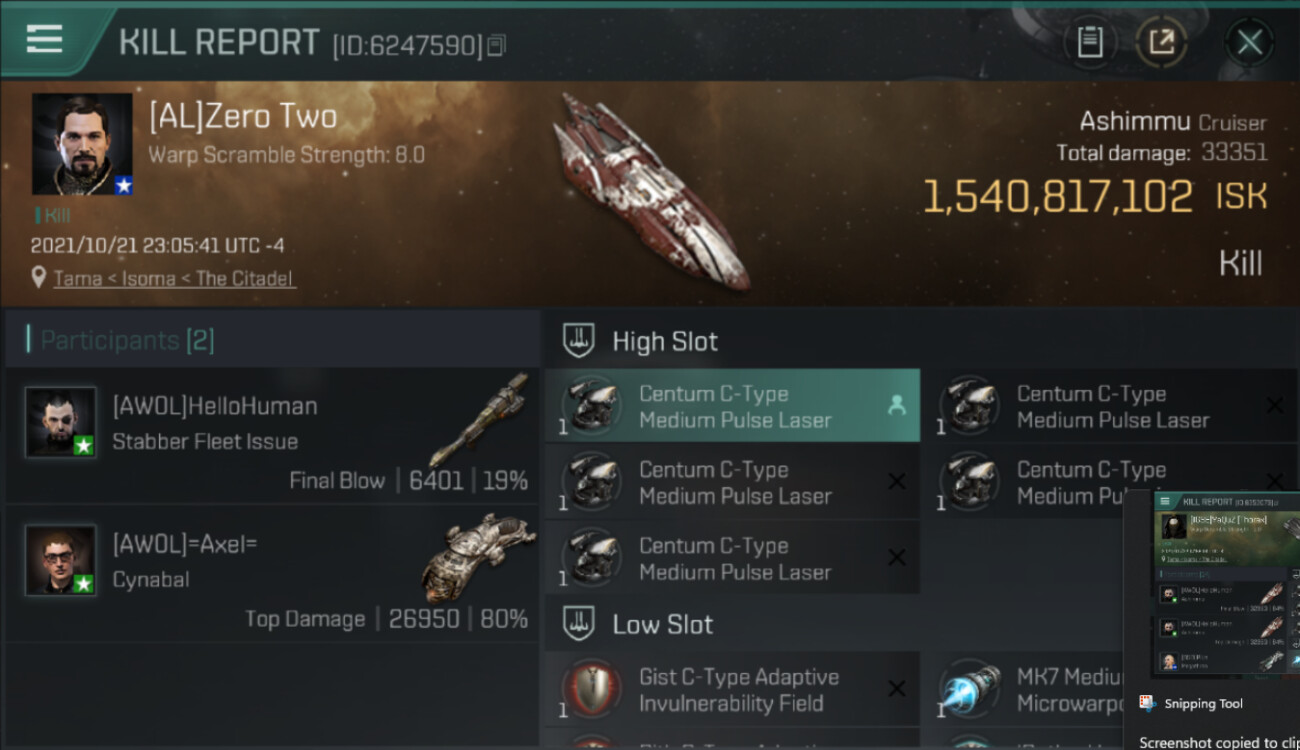
Task: Select [AWOL]HelloHuman participant portrait
Action: (60, 422)
